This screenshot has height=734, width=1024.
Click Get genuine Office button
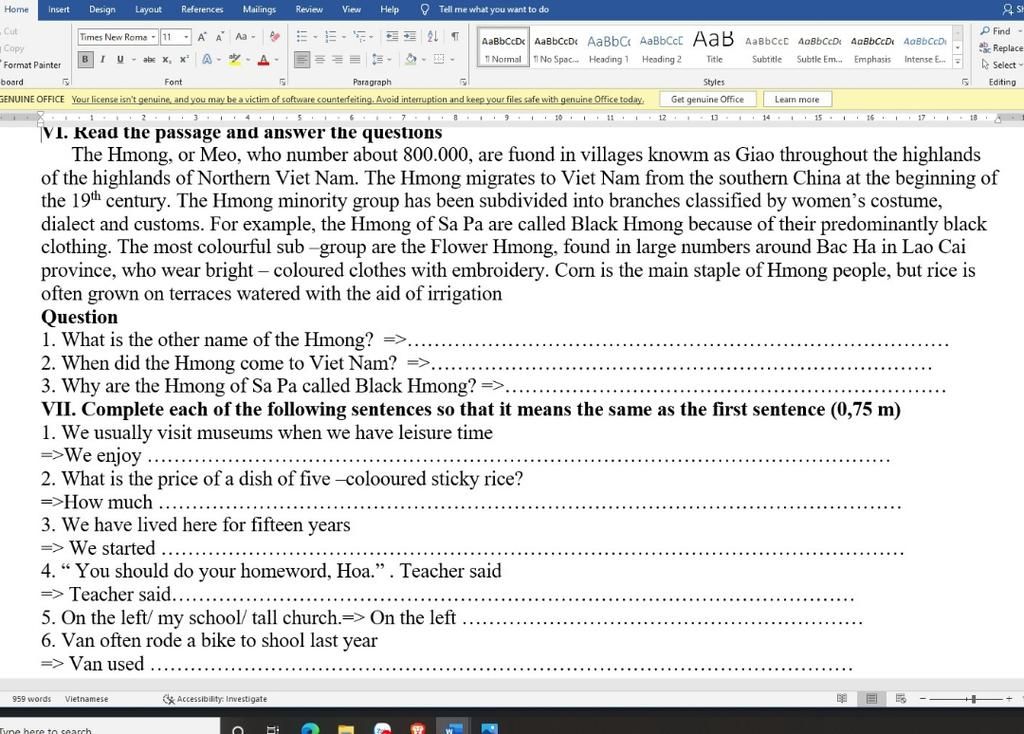[x=707, y=99]
